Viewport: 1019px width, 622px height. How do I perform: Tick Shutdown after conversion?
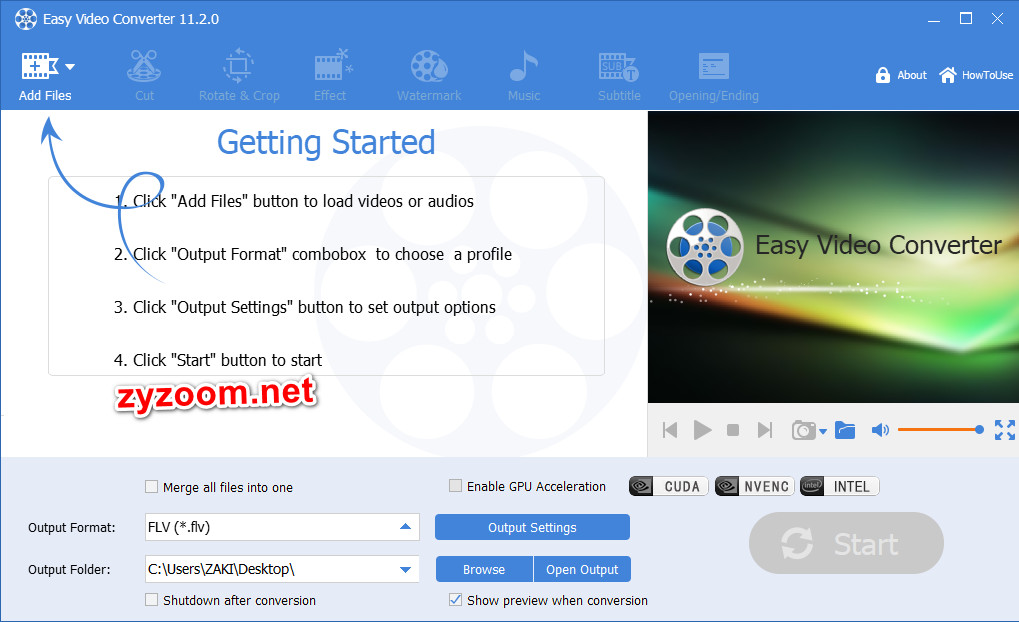click(x=151, y=599)
